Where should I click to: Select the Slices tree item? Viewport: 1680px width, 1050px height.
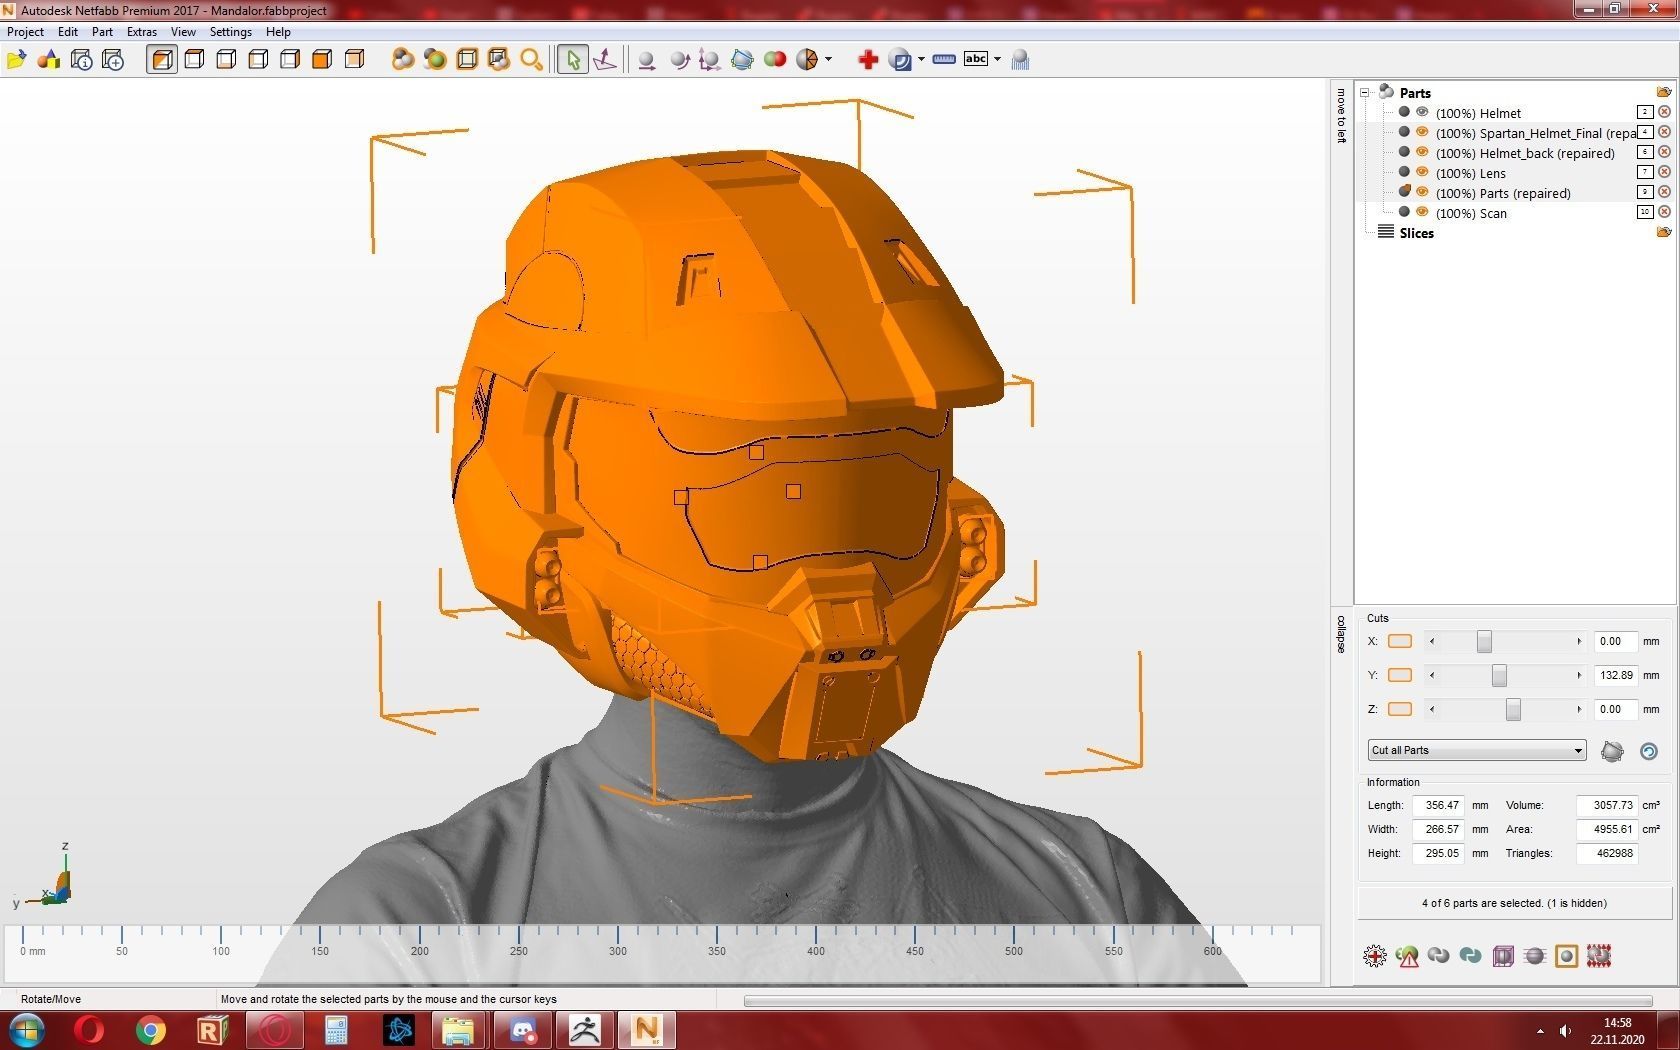(1416, 233)
